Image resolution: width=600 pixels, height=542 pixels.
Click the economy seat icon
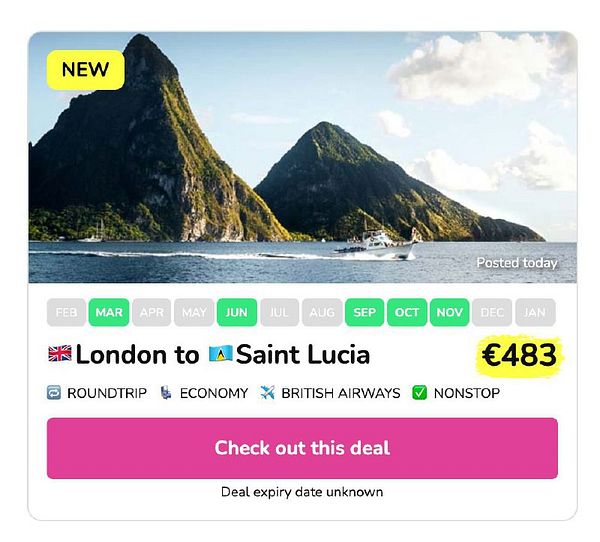pyautogui.click(x=165, y=393)
